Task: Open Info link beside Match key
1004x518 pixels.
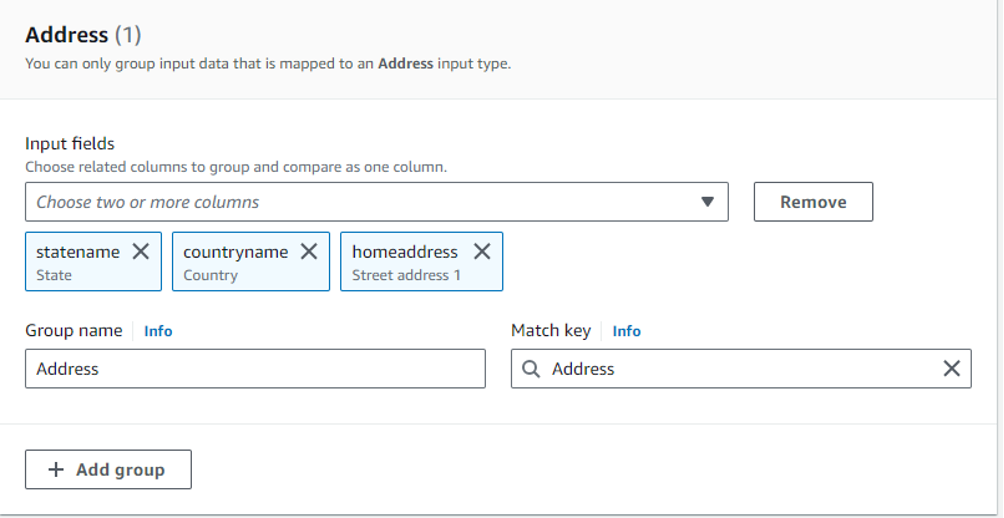Action: [x=626, y=331]
